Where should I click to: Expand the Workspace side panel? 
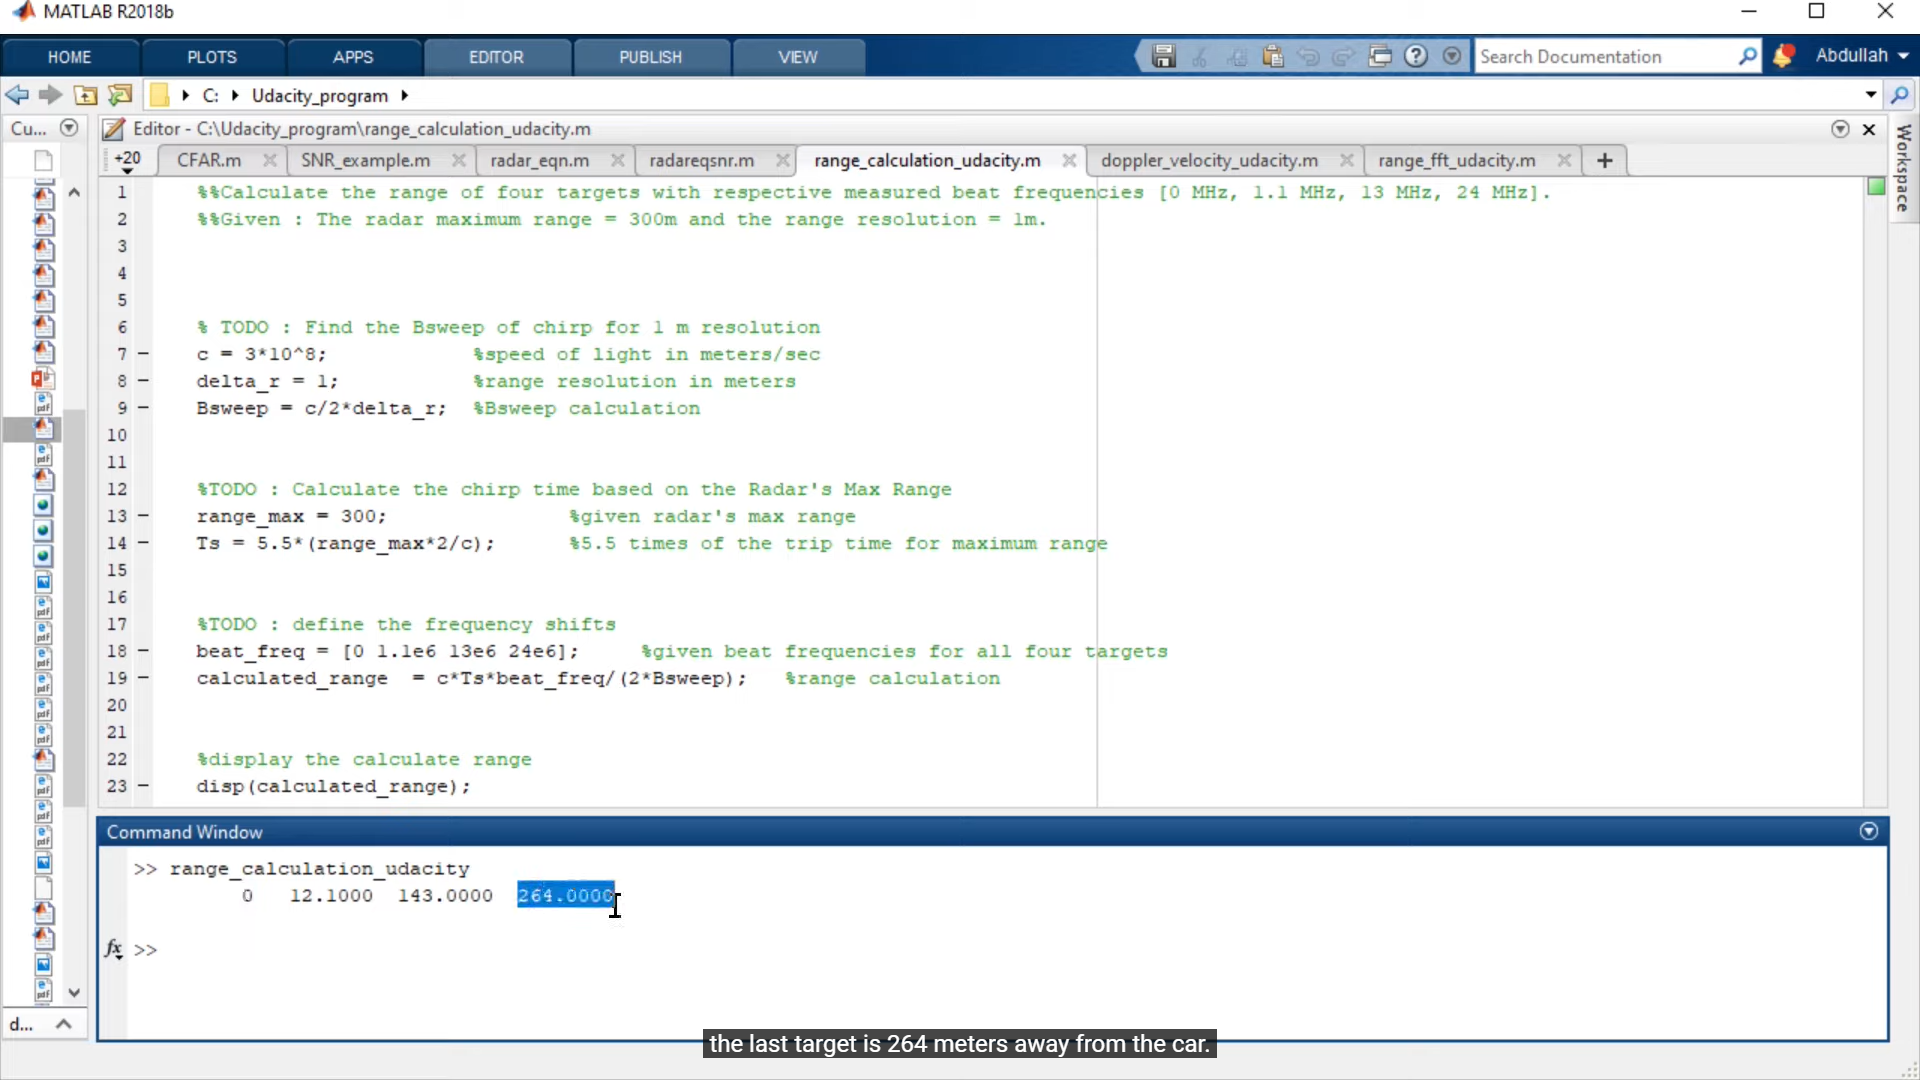1904,168
